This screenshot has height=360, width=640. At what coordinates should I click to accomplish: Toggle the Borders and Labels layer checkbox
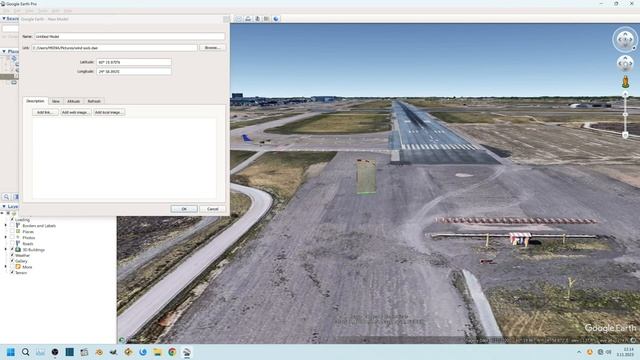point(12,225)
